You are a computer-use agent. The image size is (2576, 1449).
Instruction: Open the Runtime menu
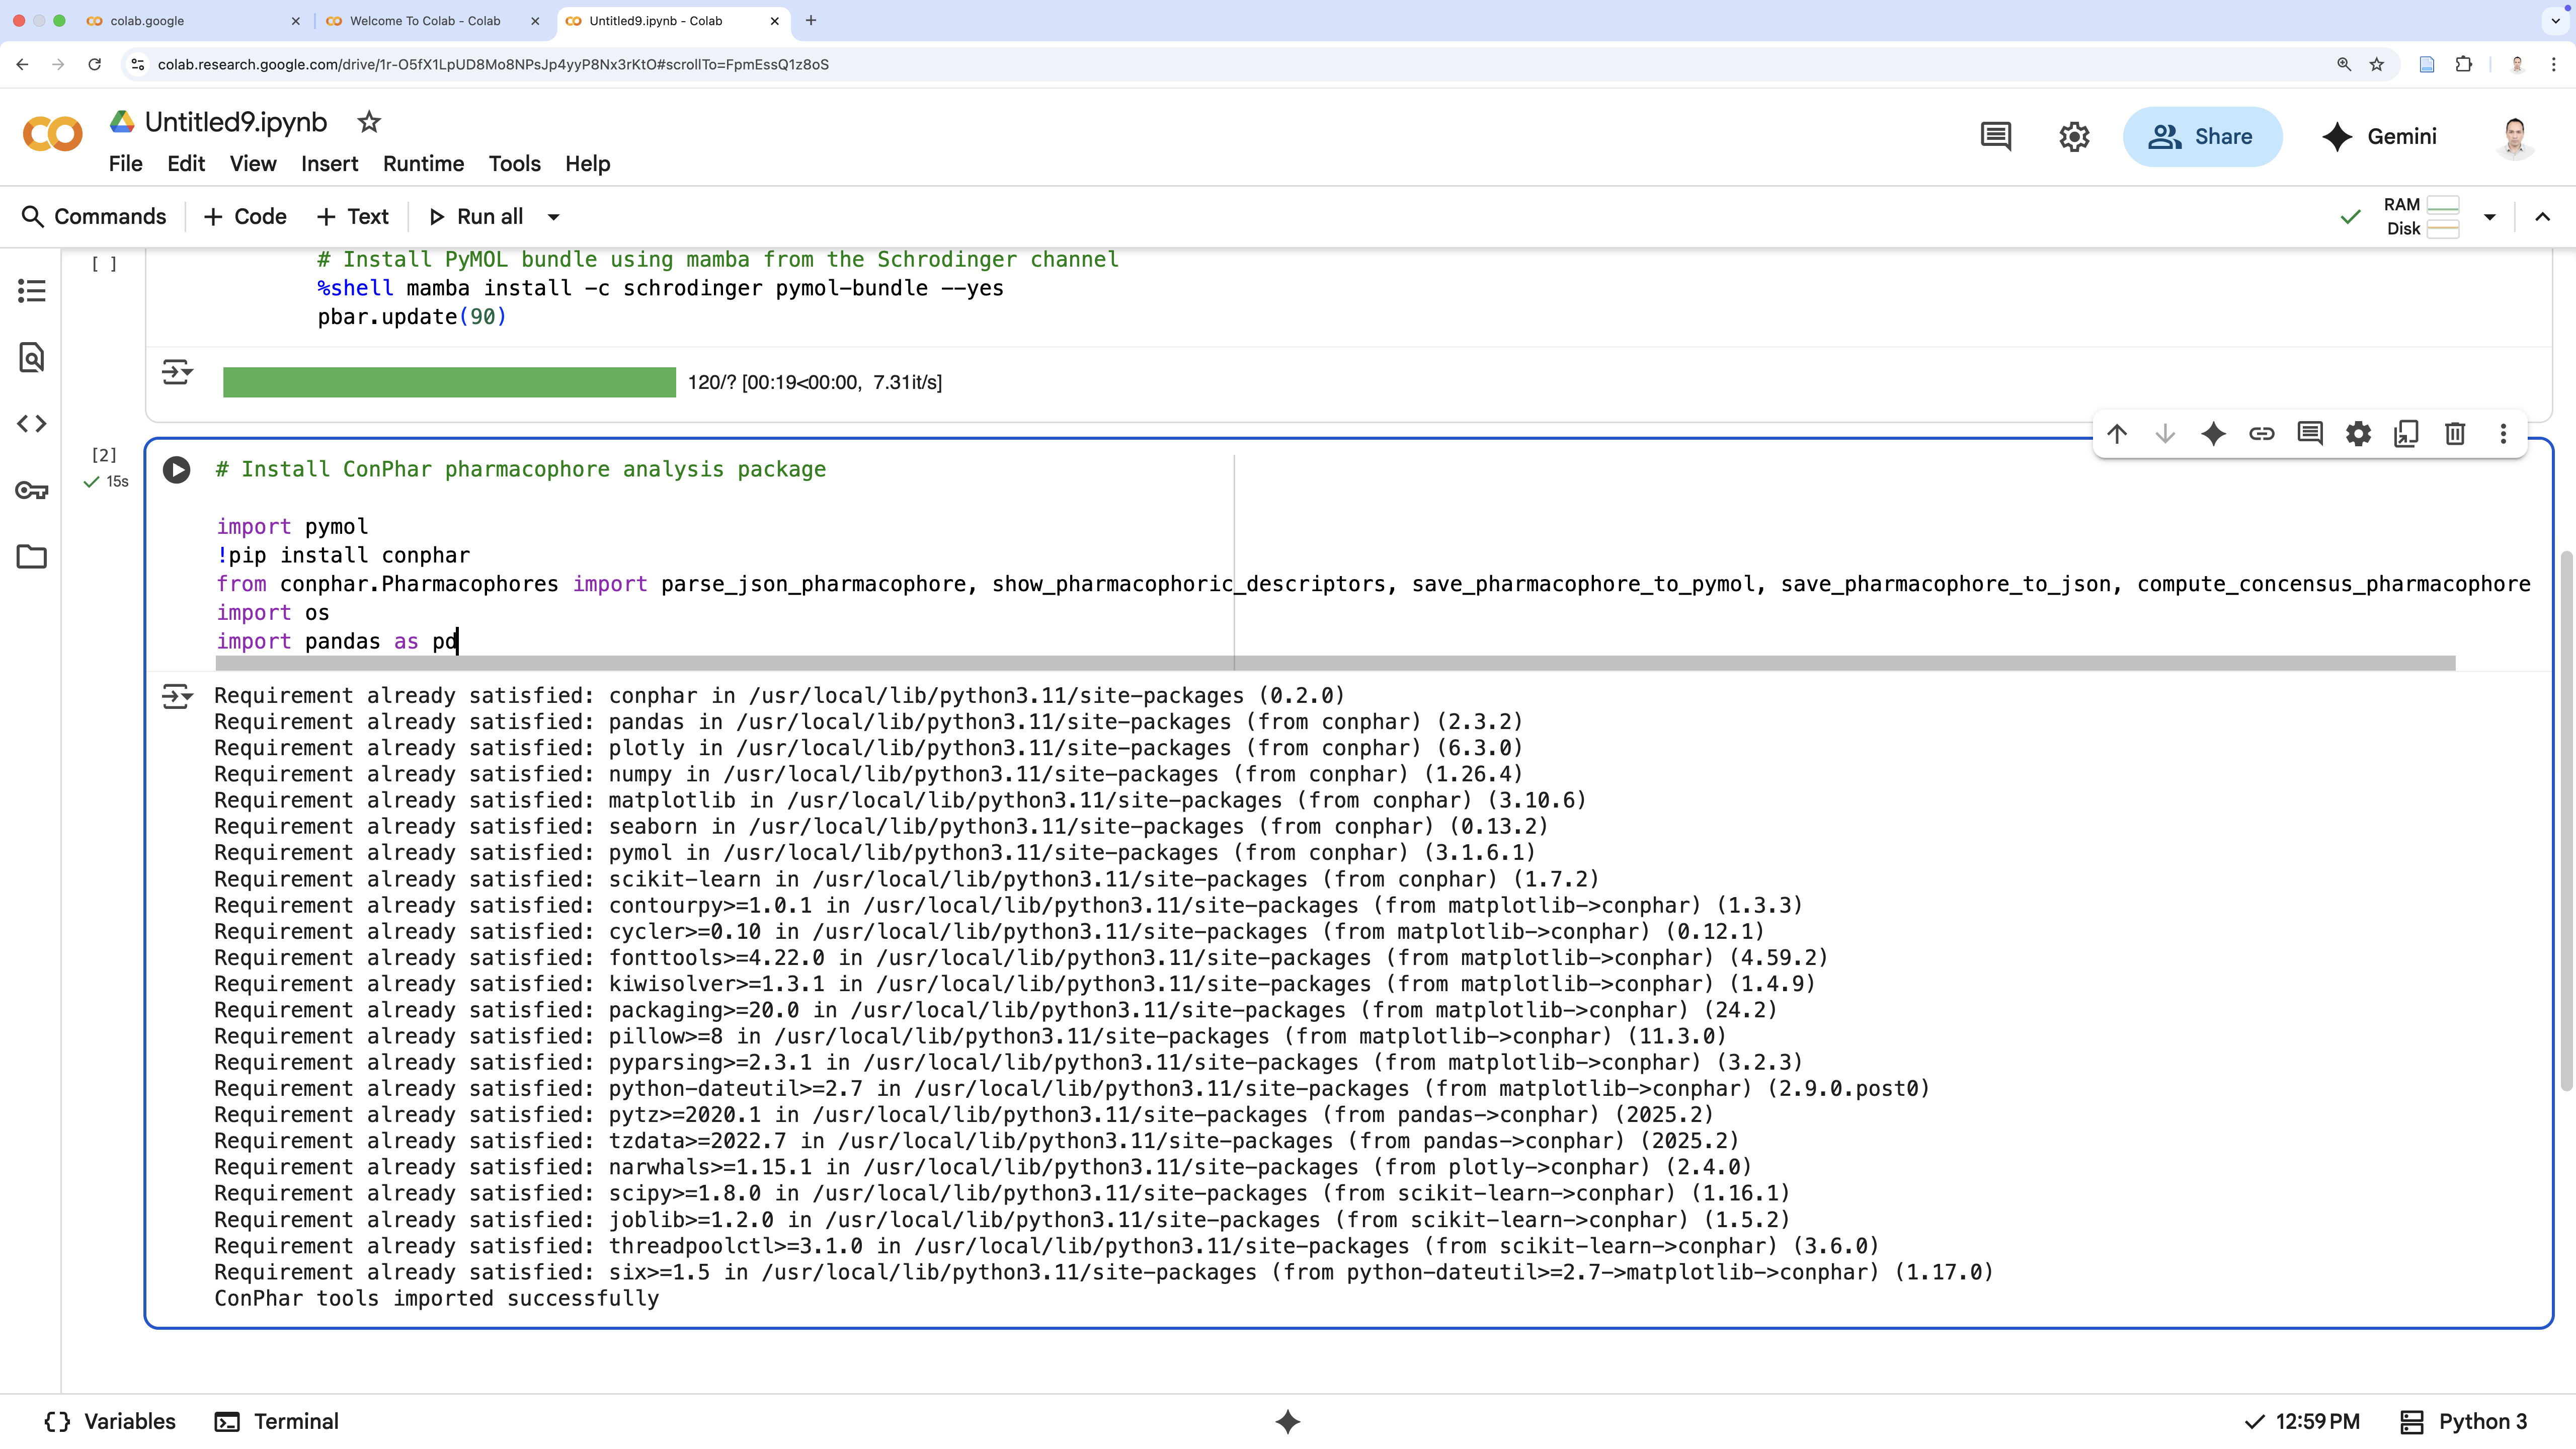tap(423, 164)
